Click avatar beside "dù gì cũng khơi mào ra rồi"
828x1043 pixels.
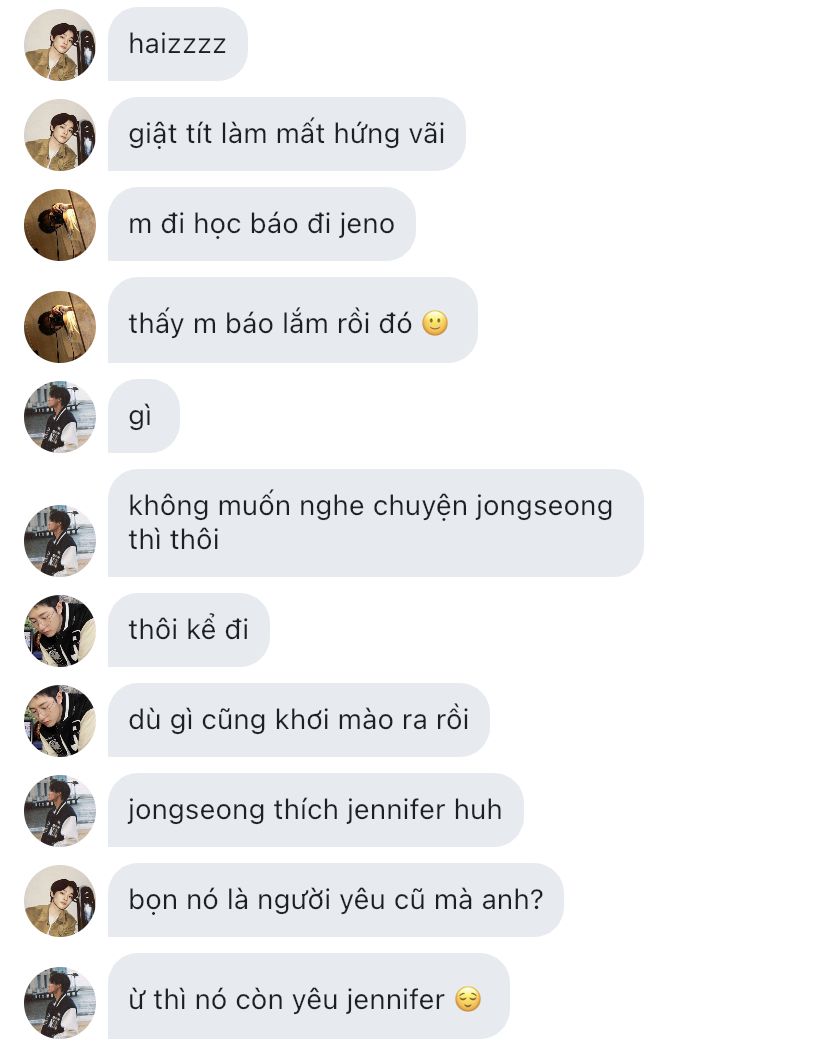60,721
